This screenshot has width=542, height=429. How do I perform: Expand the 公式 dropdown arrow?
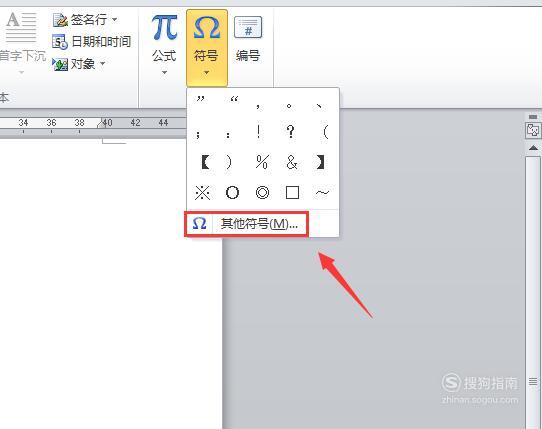coord(165,72)
